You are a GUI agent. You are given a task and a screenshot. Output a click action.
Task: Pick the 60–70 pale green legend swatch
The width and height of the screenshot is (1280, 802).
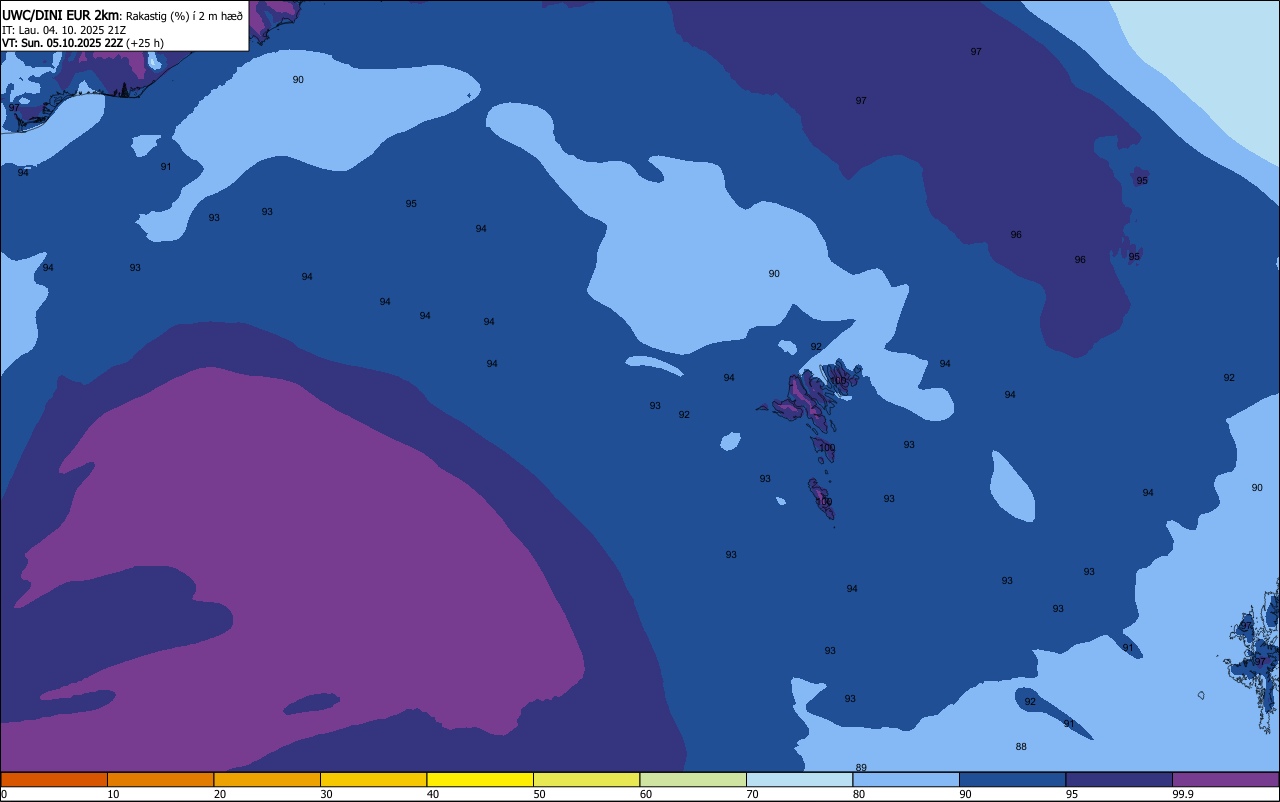coord(693,779)
